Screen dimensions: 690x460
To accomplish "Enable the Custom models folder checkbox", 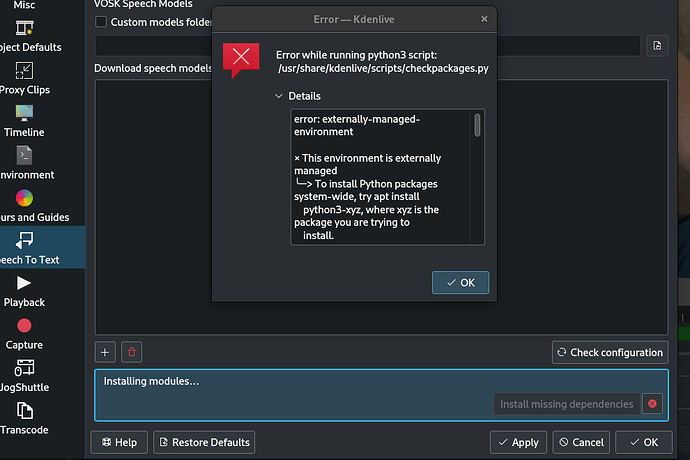I will point(101,22).
